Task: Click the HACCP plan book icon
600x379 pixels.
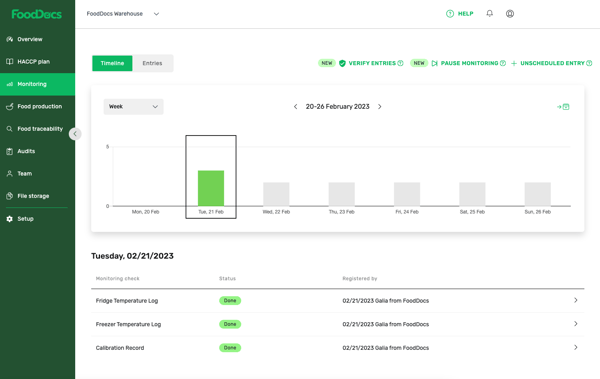Action: (x=10, y=62)
